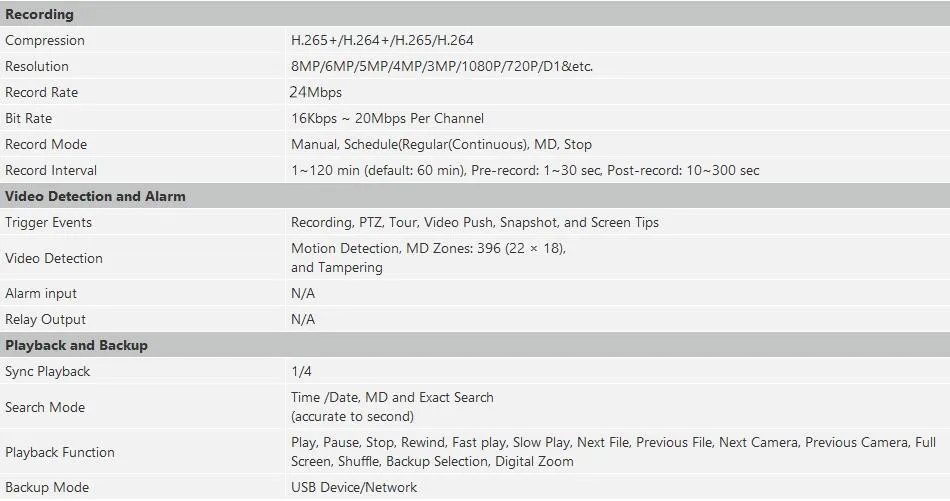This screenshot has height=501, width=950.
Task: Click the Playback Function row label
Action: (x=60, y=453)
